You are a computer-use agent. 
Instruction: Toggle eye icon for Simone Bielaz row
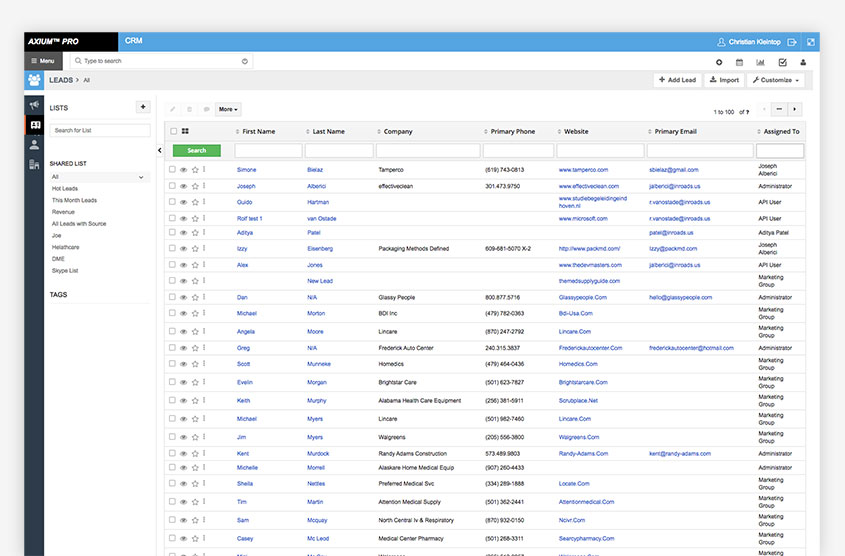click(x=183, y=170)
